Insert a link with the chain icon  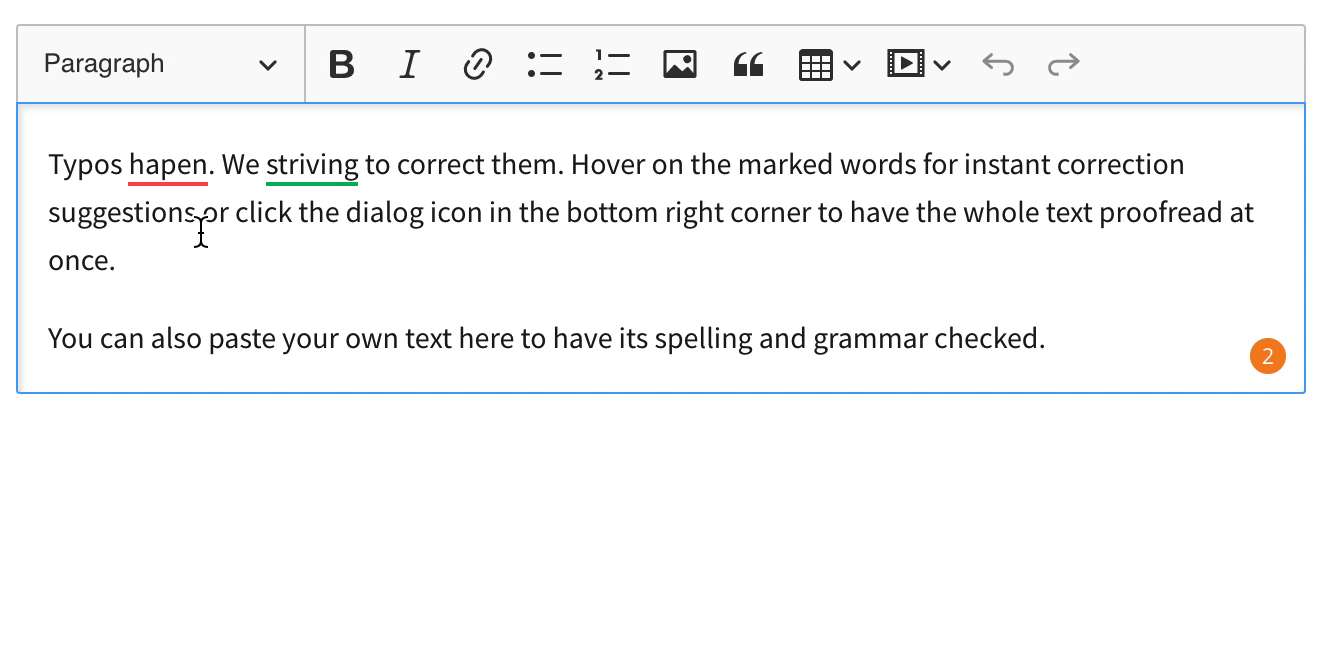pos(477,64)
